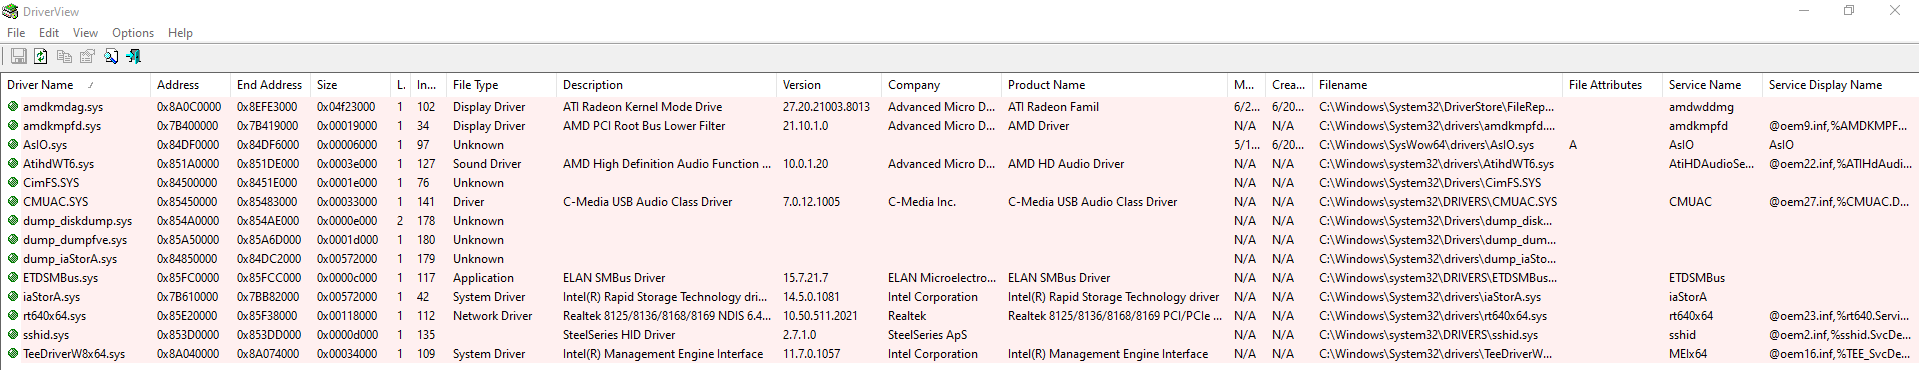Sort by the Address column header
The width and height of the screenshot is (1919, 370).
coord(191,85)
